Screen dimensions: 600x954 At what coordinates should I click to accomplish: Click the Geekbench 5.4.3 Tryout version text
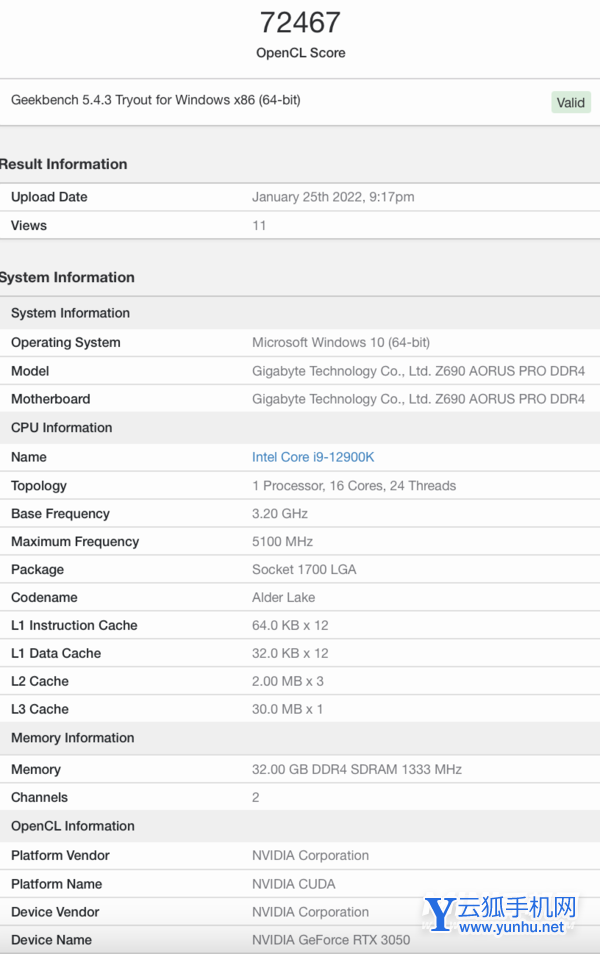155,100
